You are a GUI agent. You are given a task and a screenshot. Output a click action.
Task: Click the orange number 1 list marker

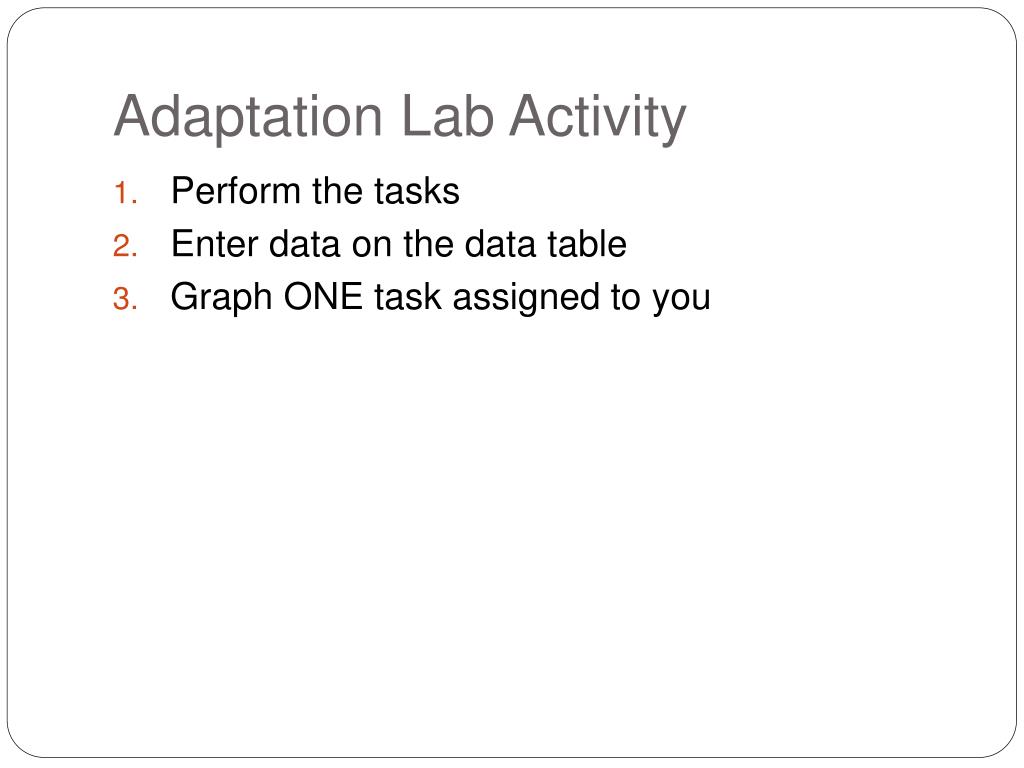click(125, 193)
